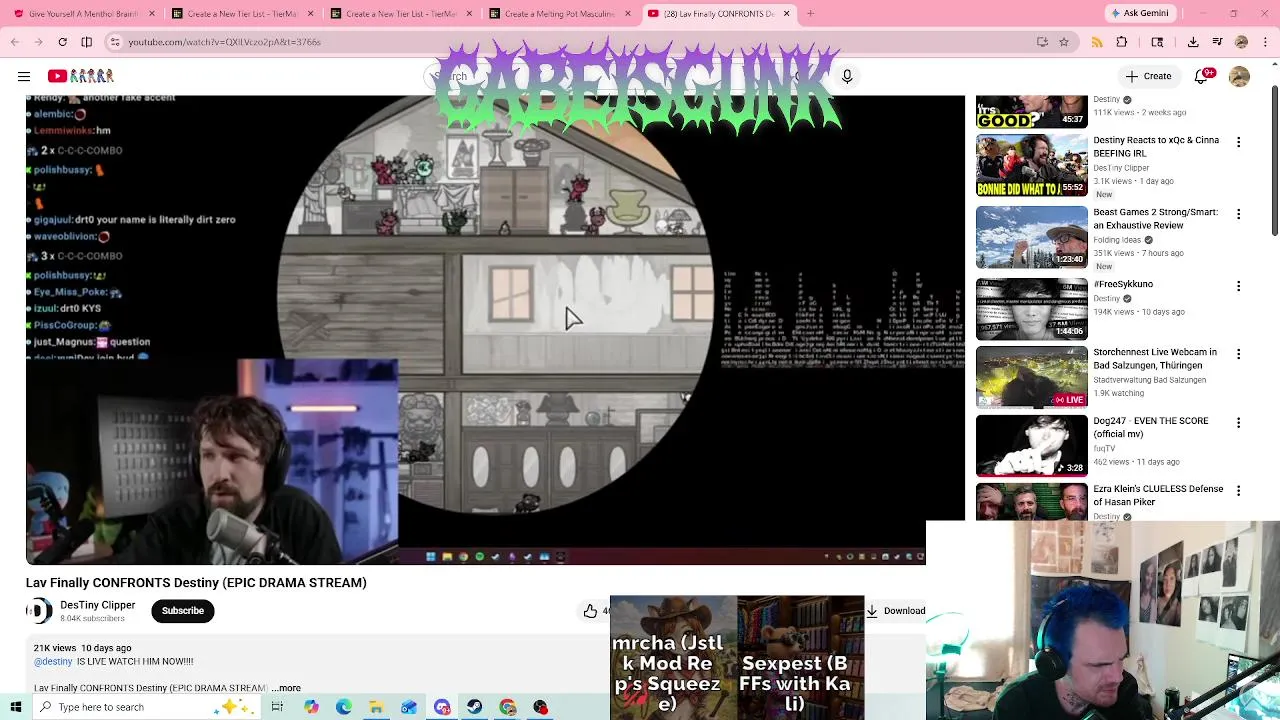
Task: Open options for Destiny Reacts to xQc video
Action: 1238,142
